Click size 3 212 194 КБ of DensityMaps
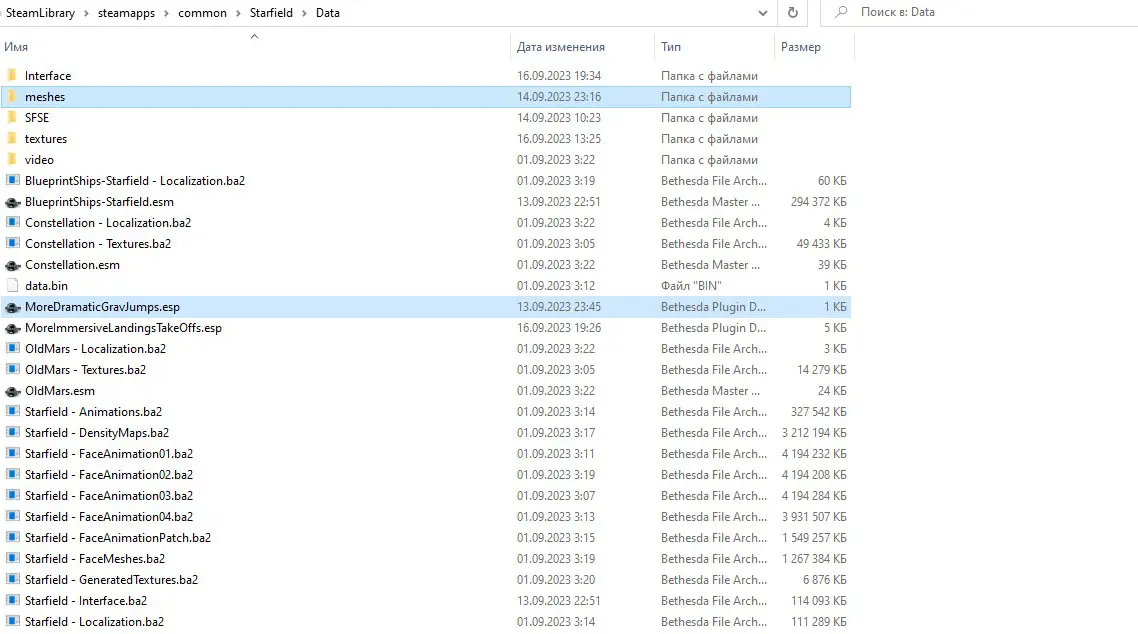Viewport: 1138px width, 634px height. pyautogui.click(x=814, y=433)
